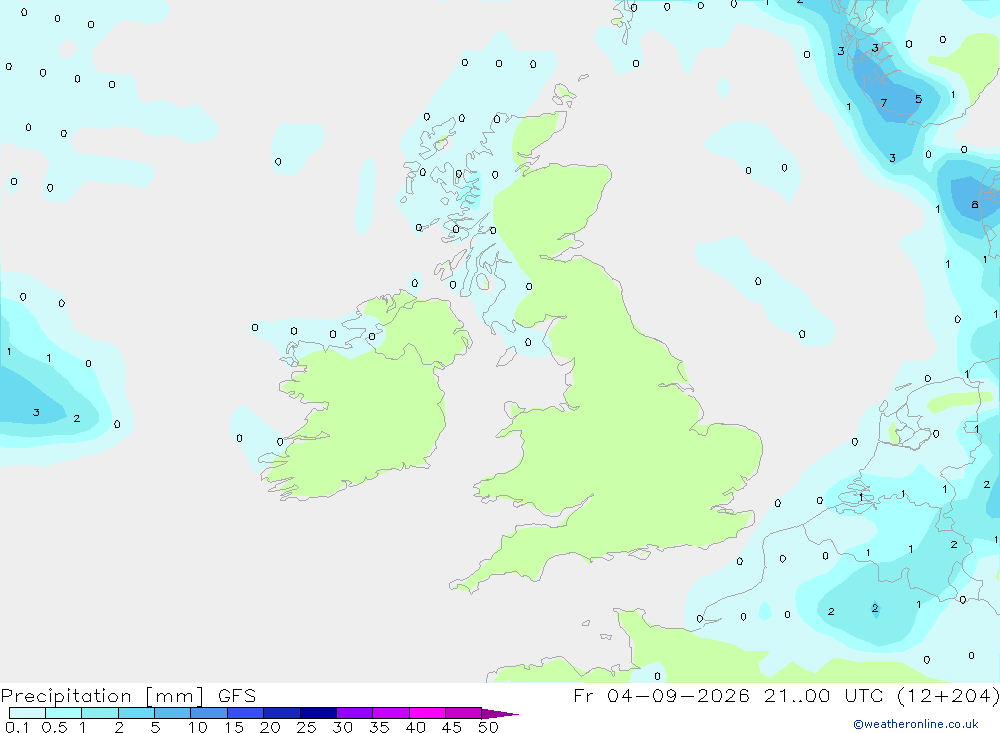The height and width of the screenshot is (733, 1000).
Task: Click the '8' precipitation value at right edge
Action: 974,205
